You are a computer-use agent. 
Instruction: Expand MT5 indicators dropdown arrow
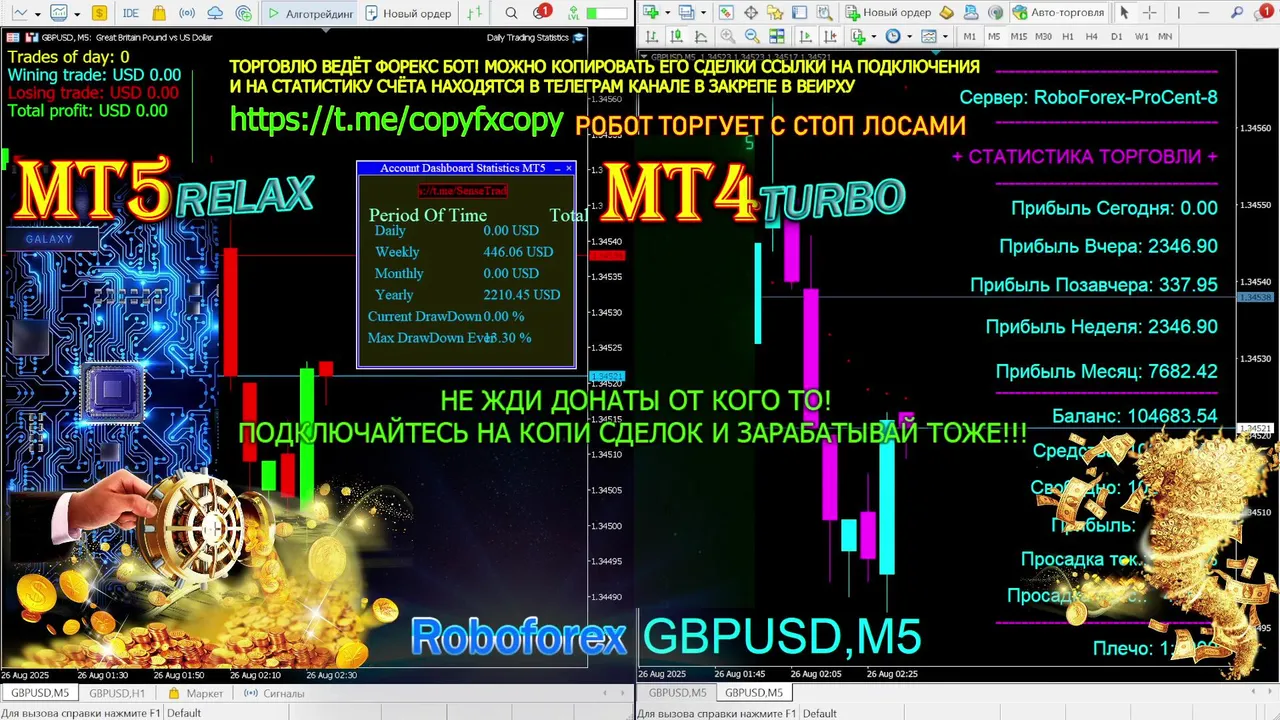[x=77, y=14]
